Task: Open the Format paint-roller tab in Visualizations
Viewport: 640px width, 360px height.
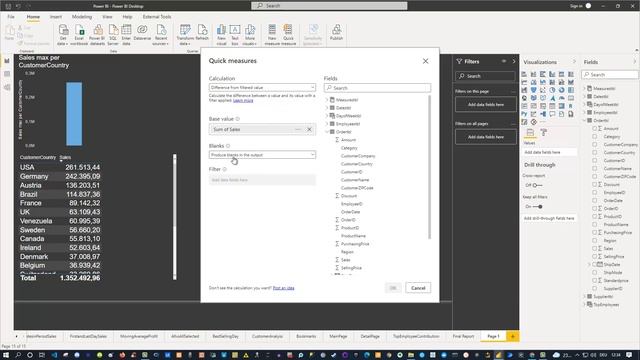Action: pos(544,132)
